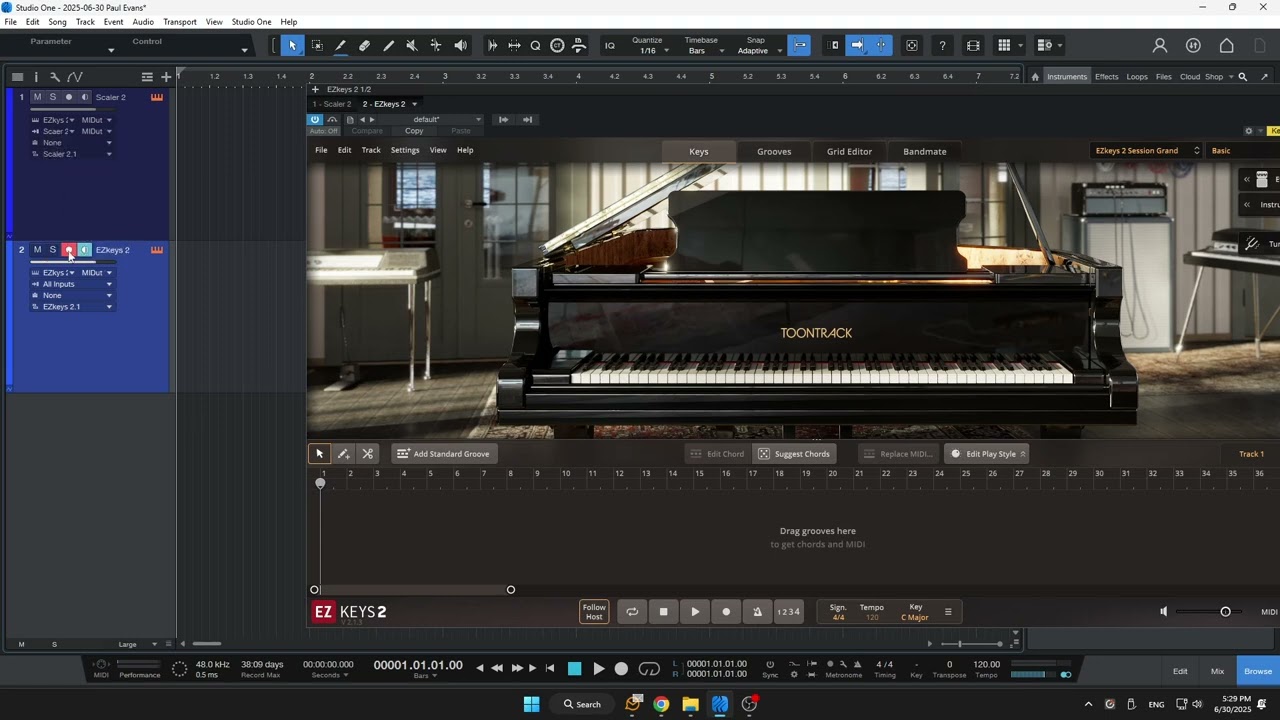The height and width of the screenshot is (720, 1280).
Task: Open File Explorer from the taskbar
Action: click(x=690, y=704)
